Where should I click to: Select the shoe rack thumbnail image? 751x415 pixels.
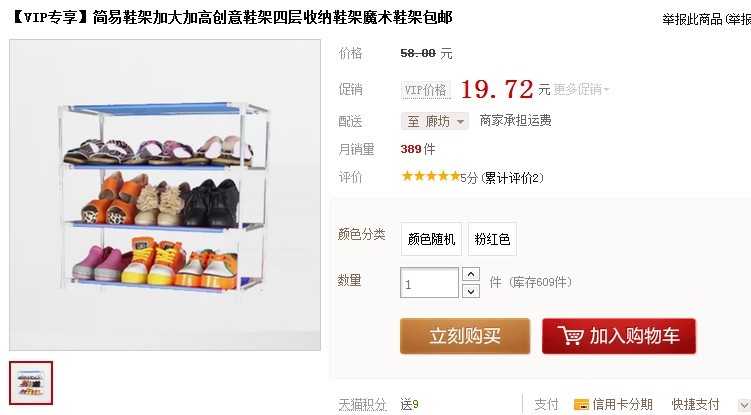tap(31, 383)
